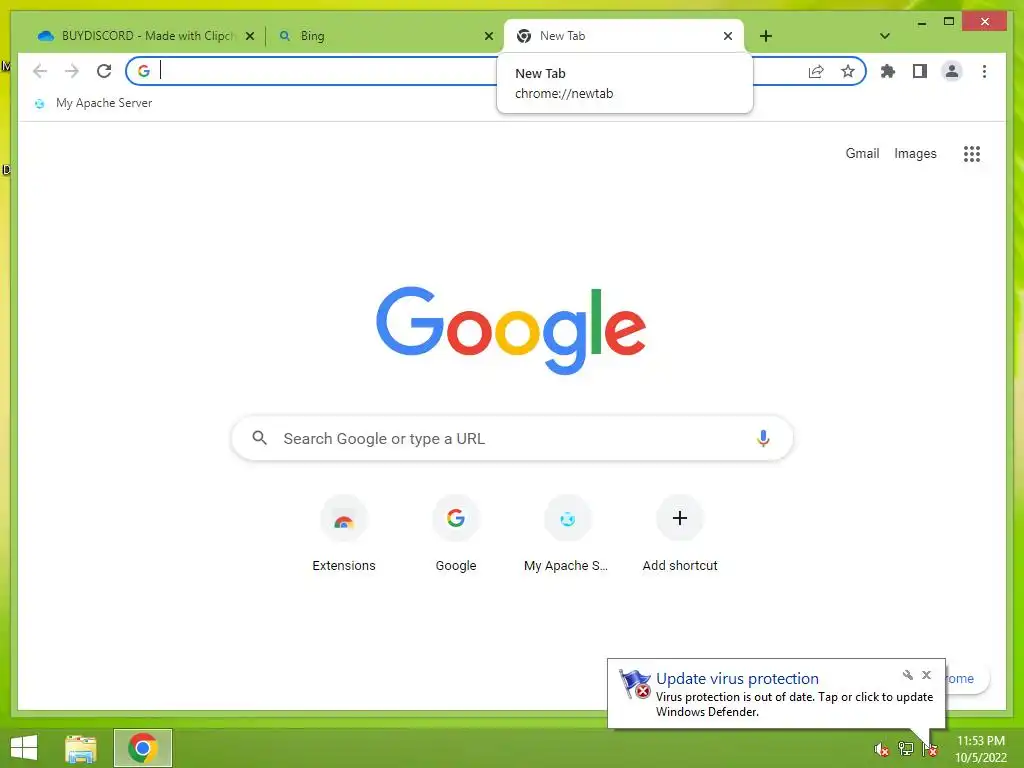Viewport: 1024px width, 768px height.
Task: Open a new tab with the plus button
Action: click(x=766, y=36)
